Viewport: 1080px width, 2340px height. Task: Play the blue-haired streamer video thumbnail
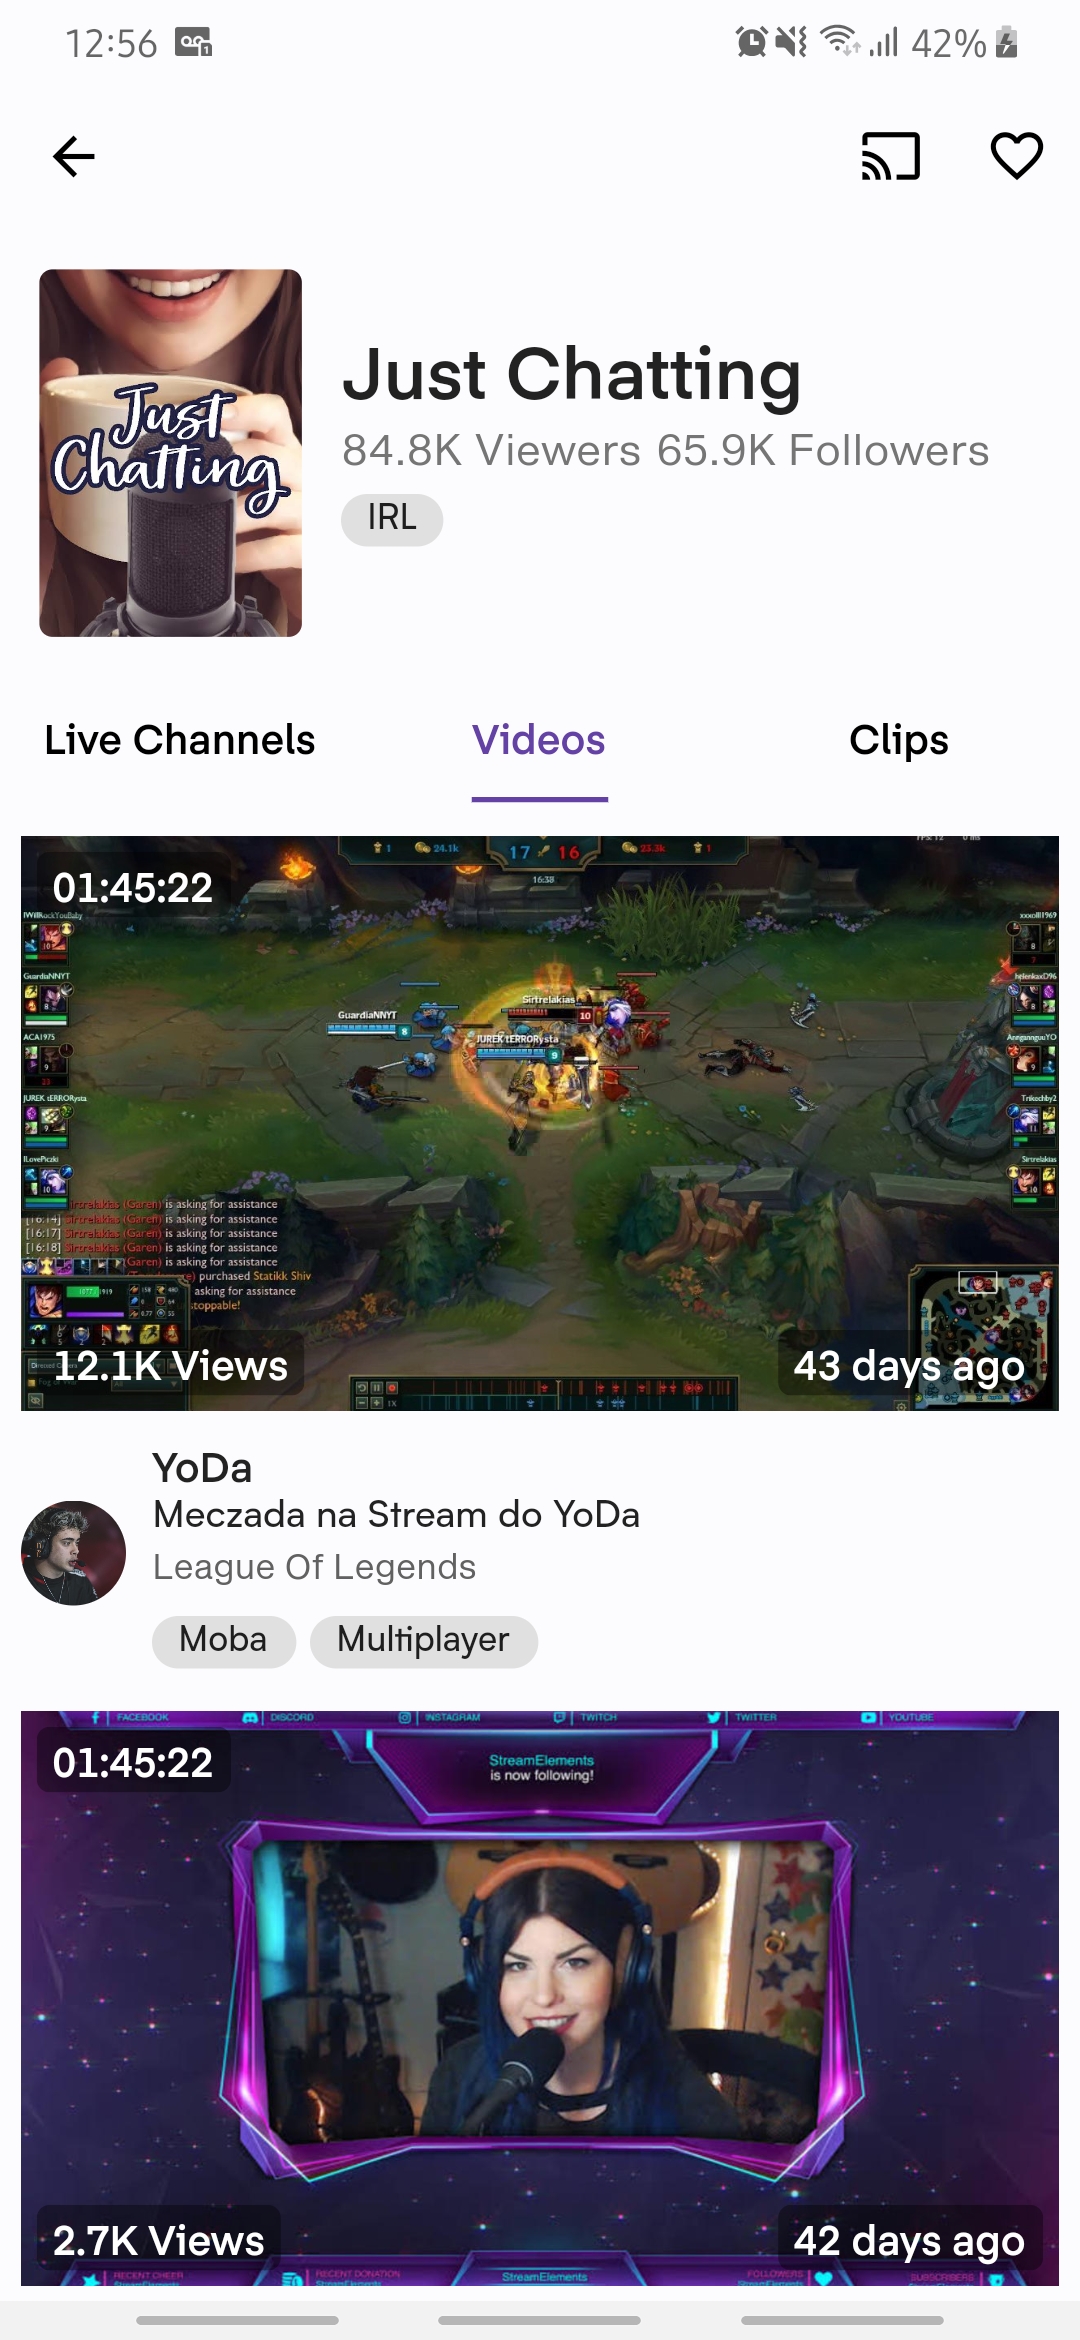540,1998
